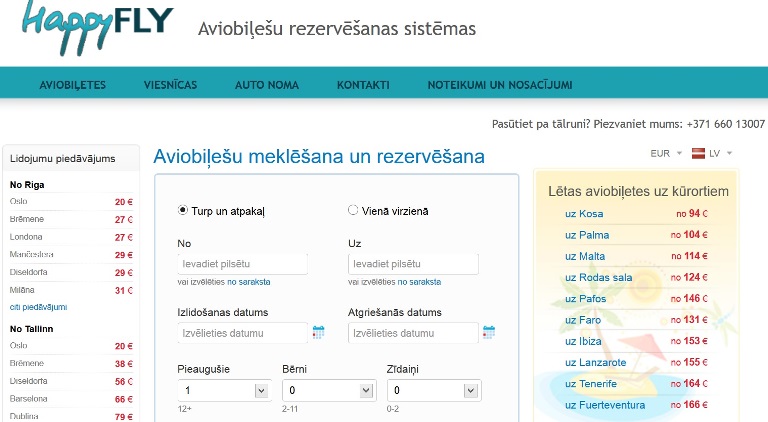Select the Vienā virzienā option
768x422 pixels.
pos(353,211)
